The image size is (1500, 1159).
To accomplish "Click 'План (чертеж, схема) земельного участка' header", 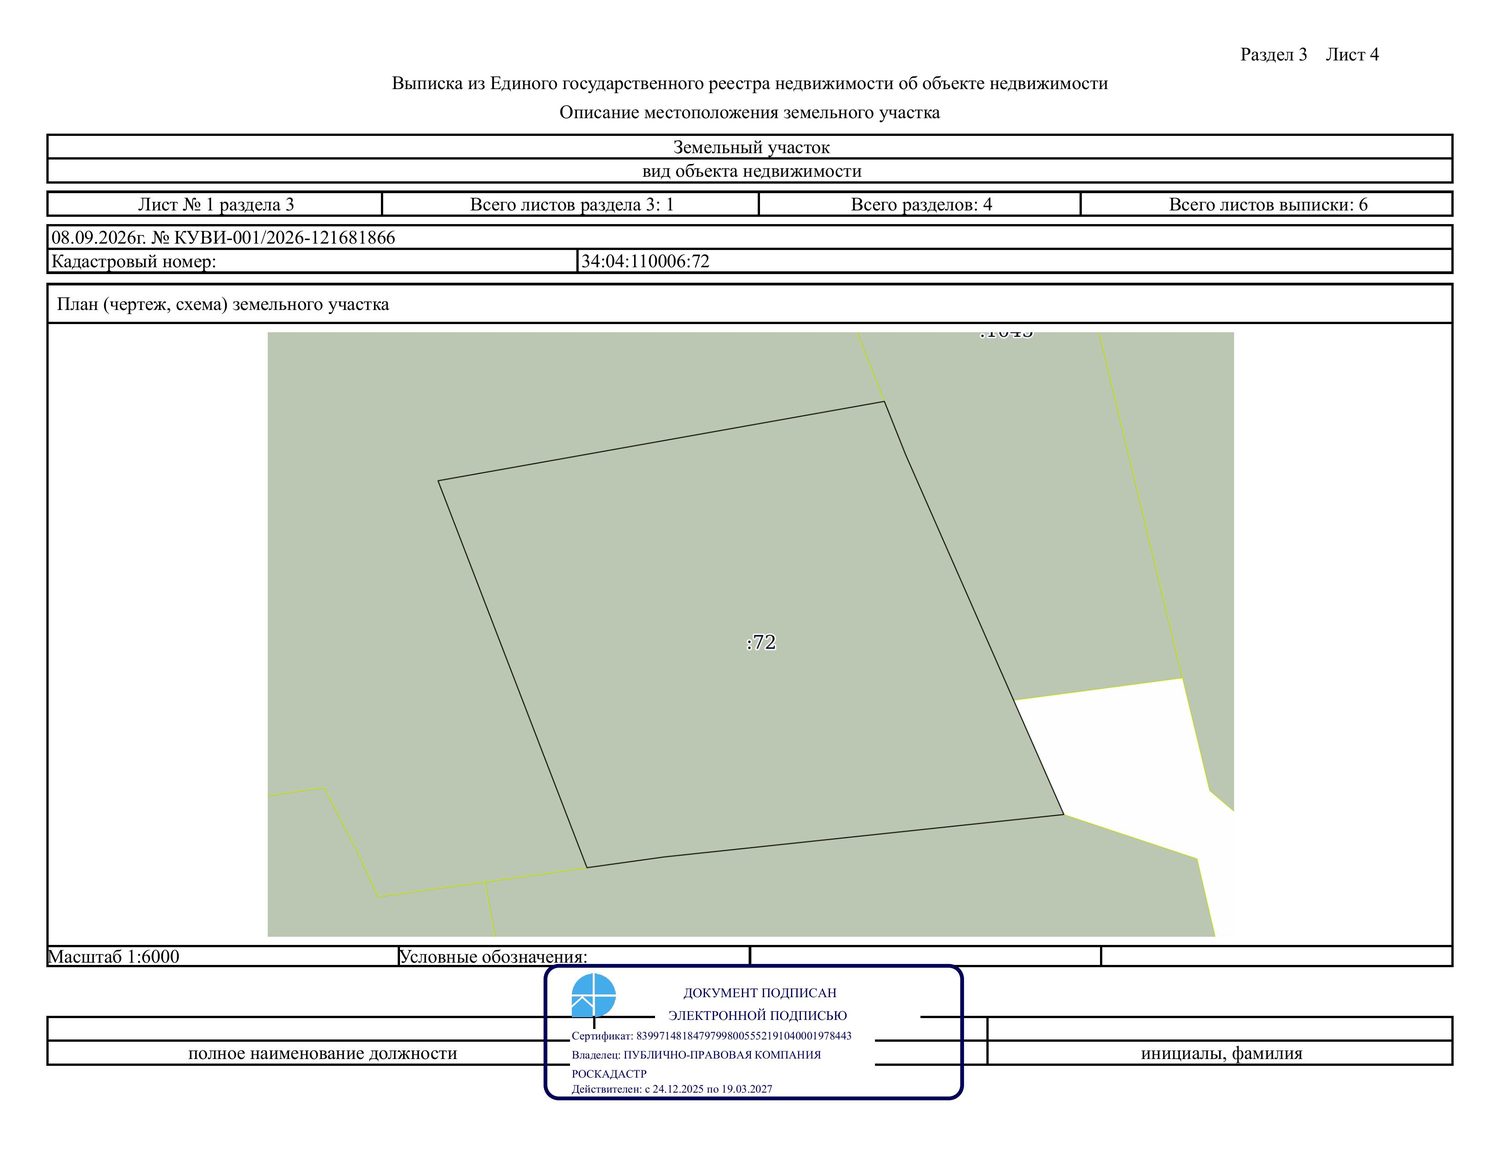I will pyautogui.click(x=750, y=304).
